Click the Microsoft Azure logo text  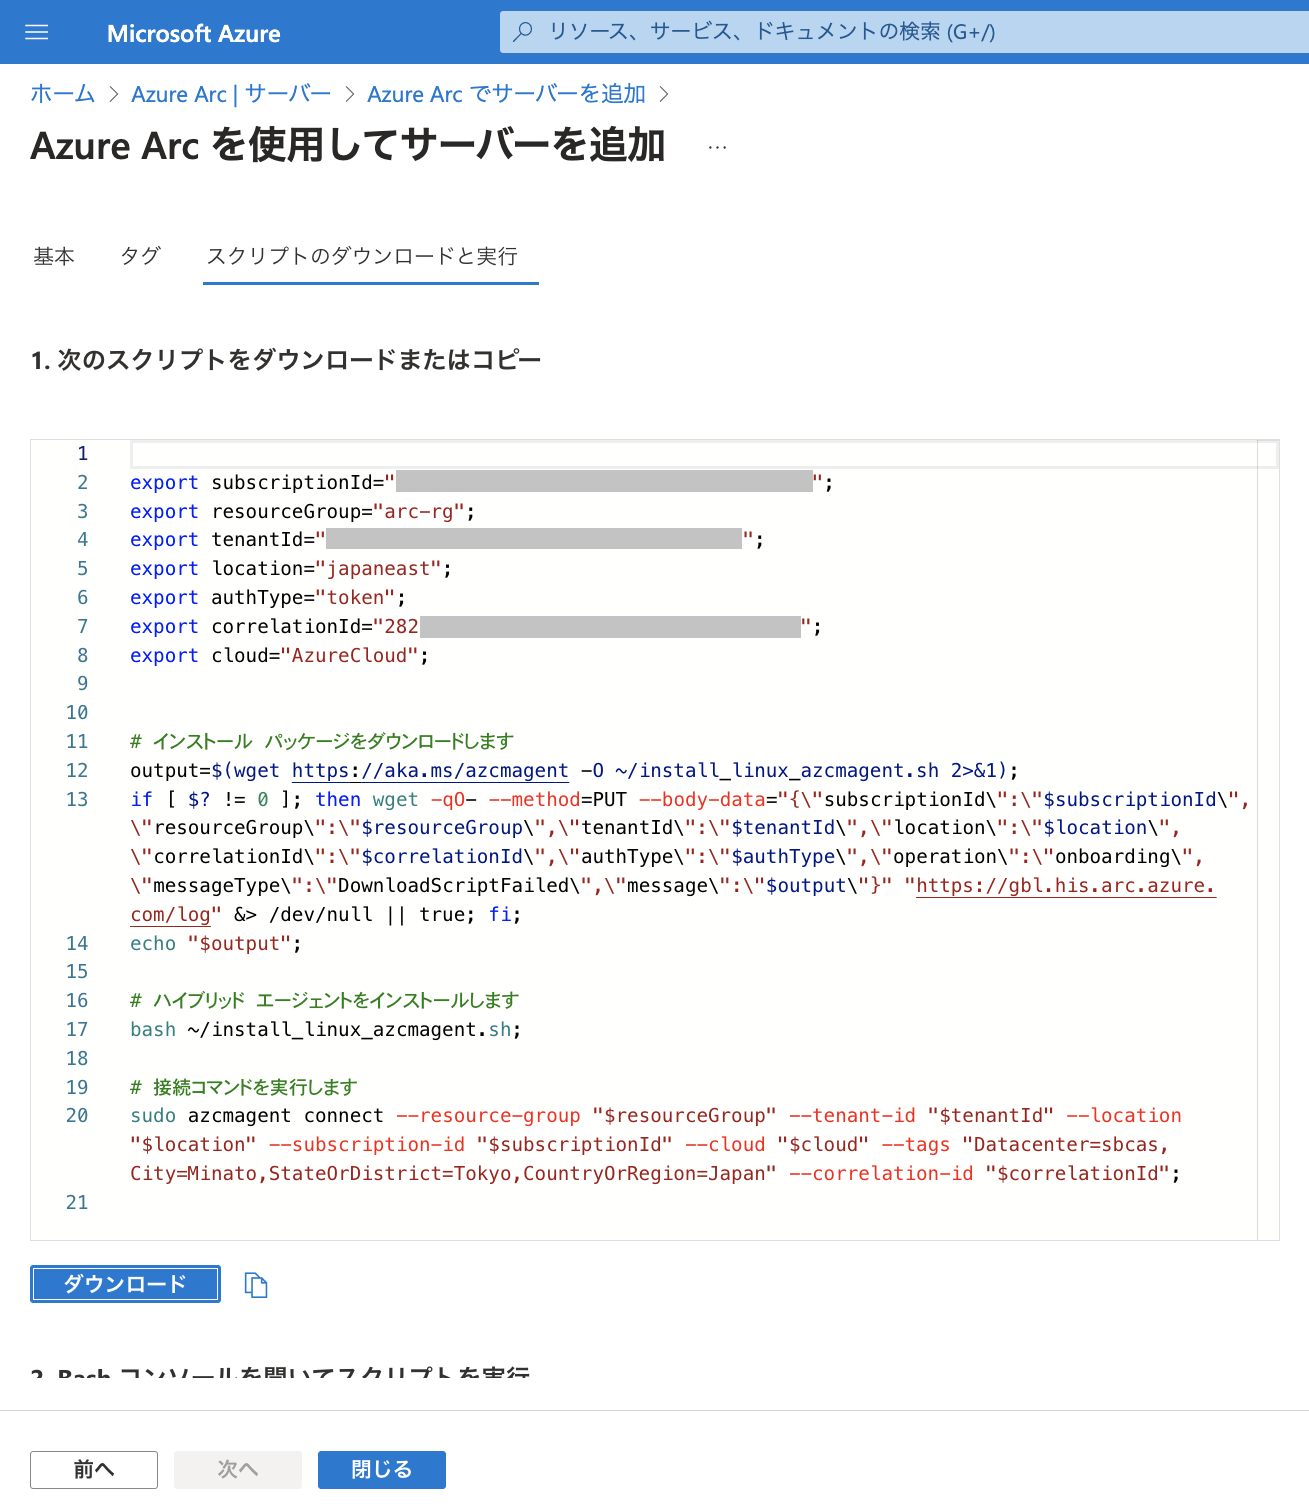pos(193,33)
